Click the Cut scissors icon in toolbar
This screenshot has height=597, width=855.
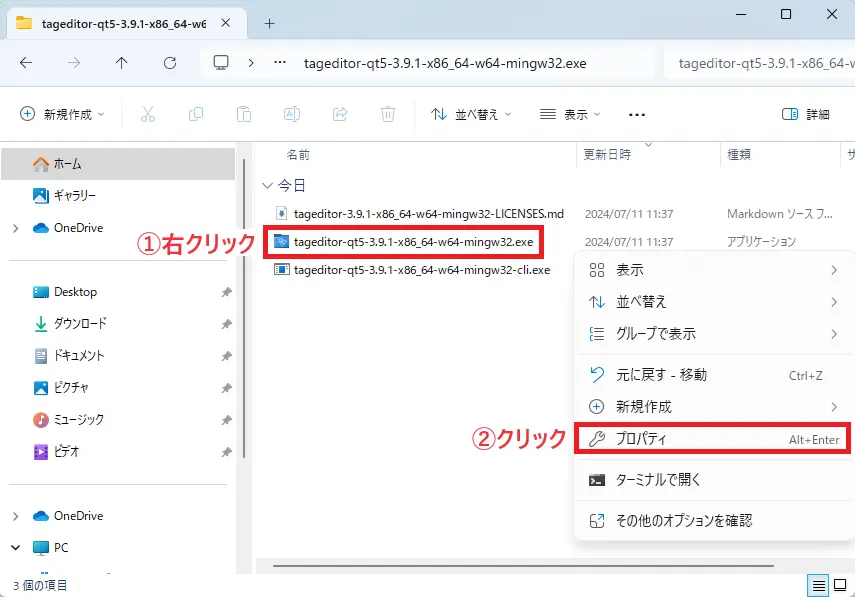(x=148, y=114)
